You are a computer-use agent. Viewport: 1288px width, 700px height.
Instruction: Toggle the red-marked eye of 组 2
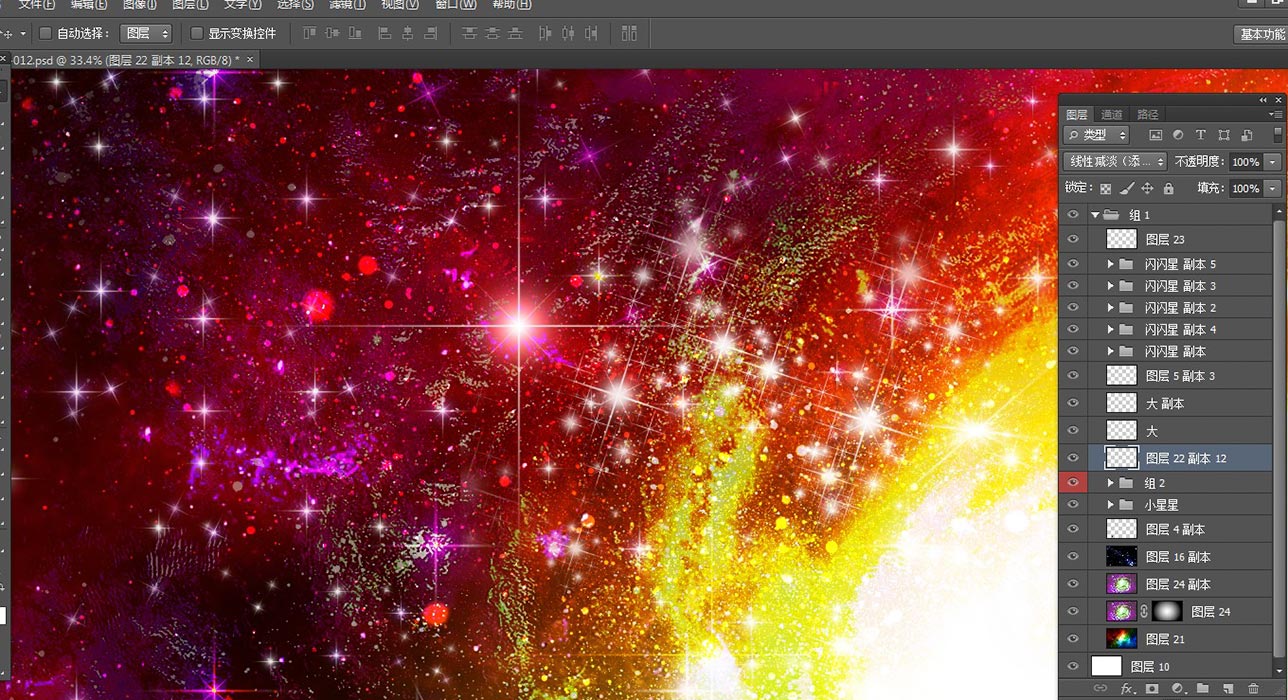point(1073,483)
